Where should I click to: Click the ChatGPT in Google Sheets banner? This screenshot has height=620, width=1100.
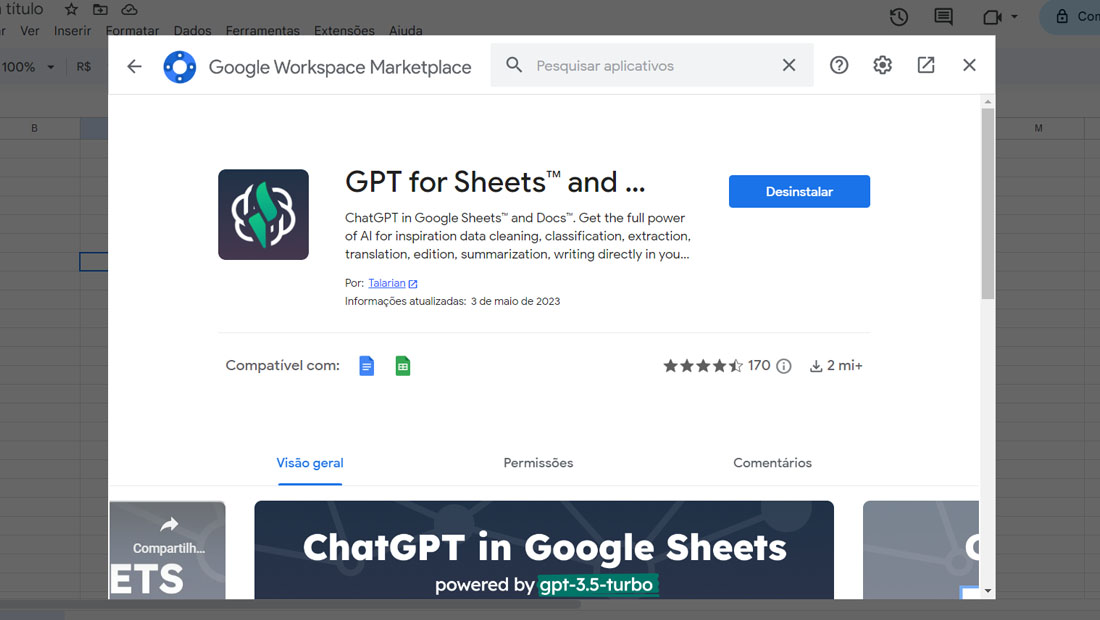click(x=544, y=550)
